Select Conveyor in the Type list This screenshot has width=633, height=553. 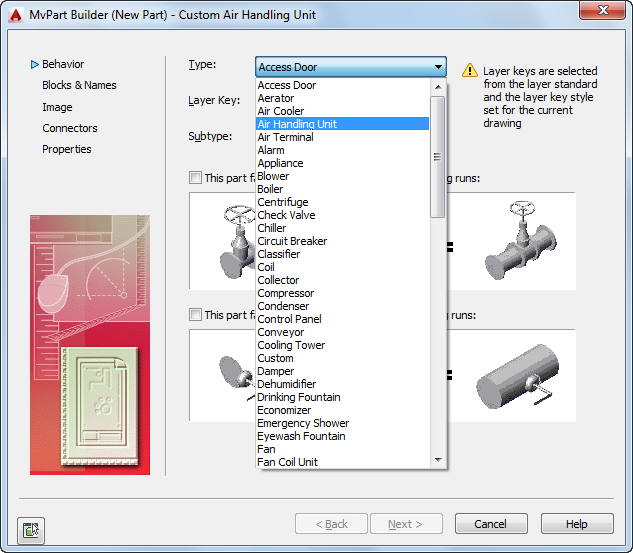pos(343,332)
